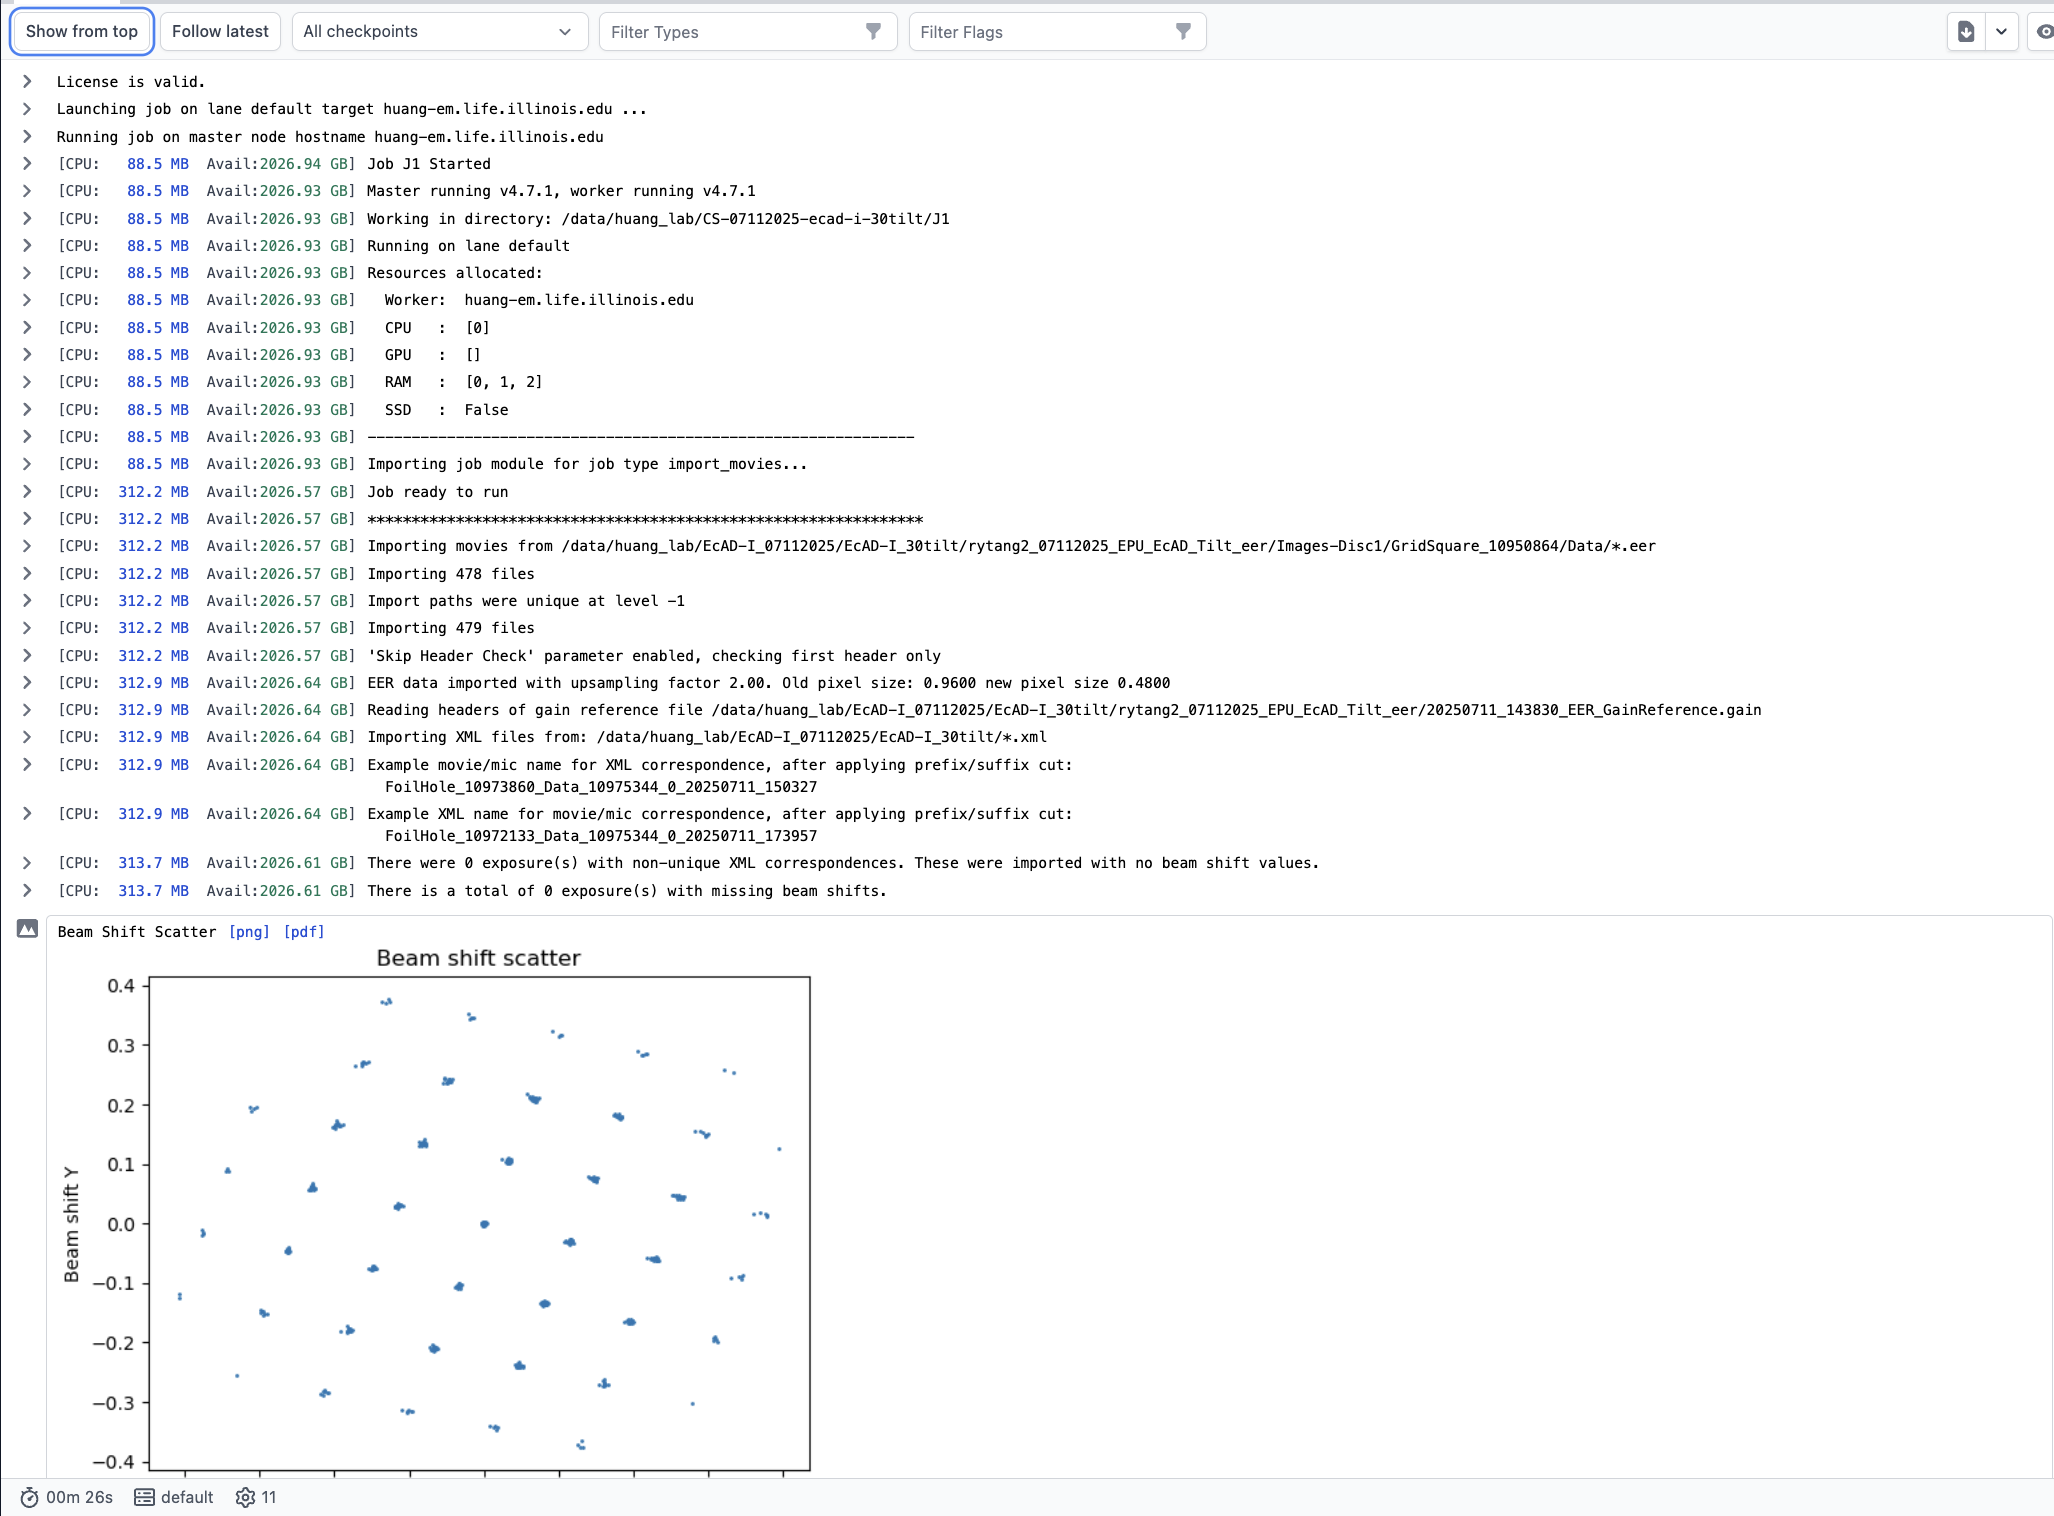
Task: Click the Beam shift scatter plot image
Action: (435, 1210)
